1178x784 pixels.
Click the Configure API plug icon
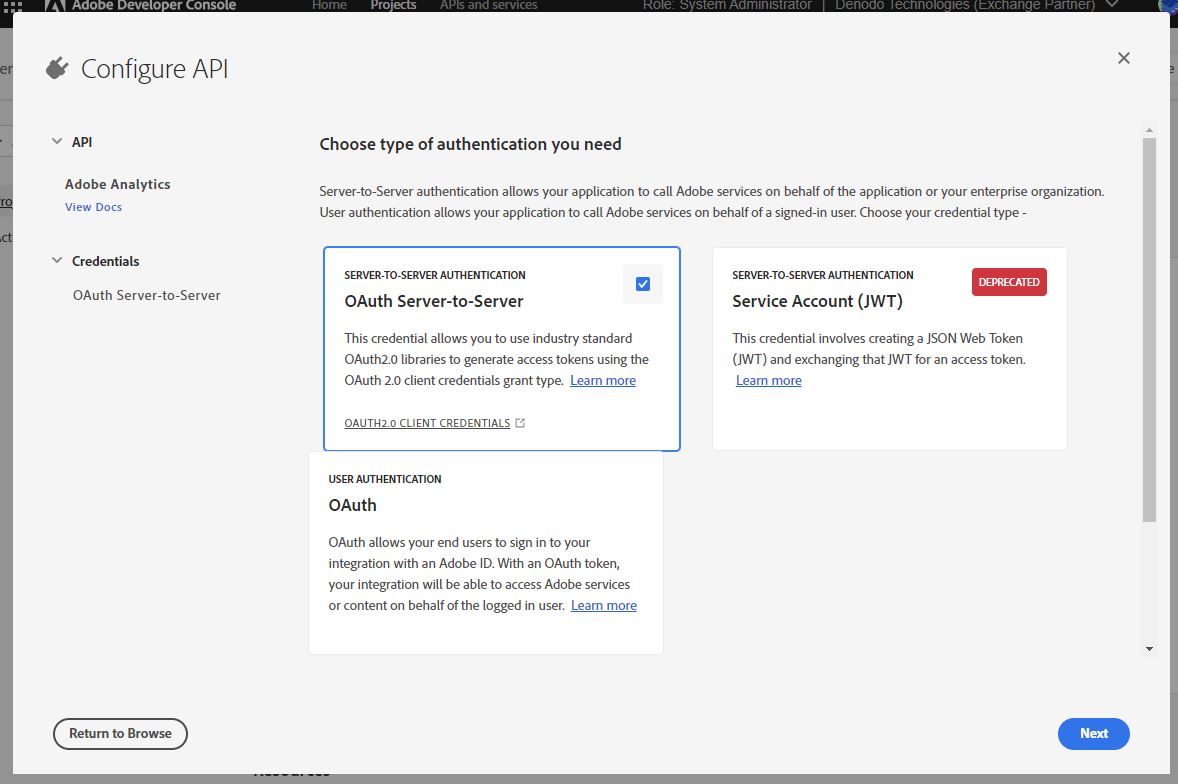point(57,68)
